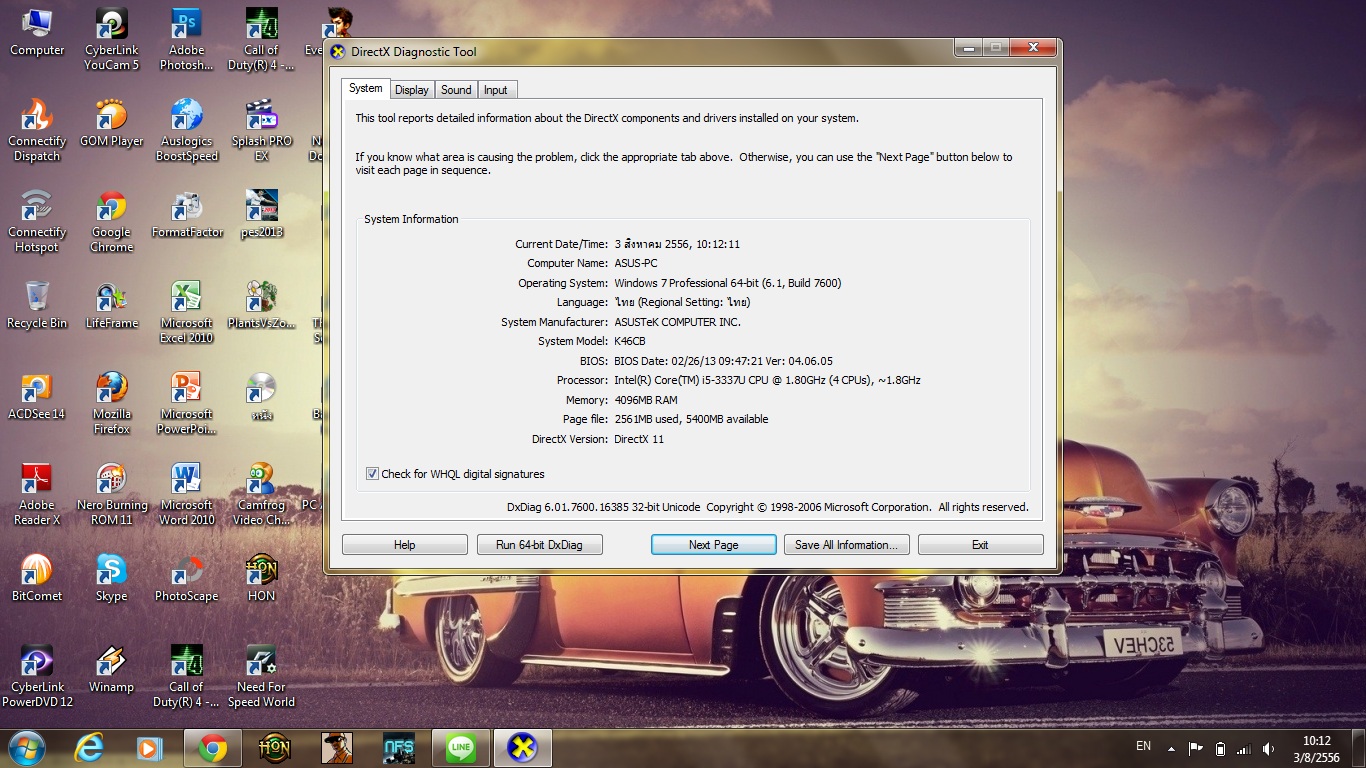
Task: Open the Computer desktop icon
Action: coord(37,33)
